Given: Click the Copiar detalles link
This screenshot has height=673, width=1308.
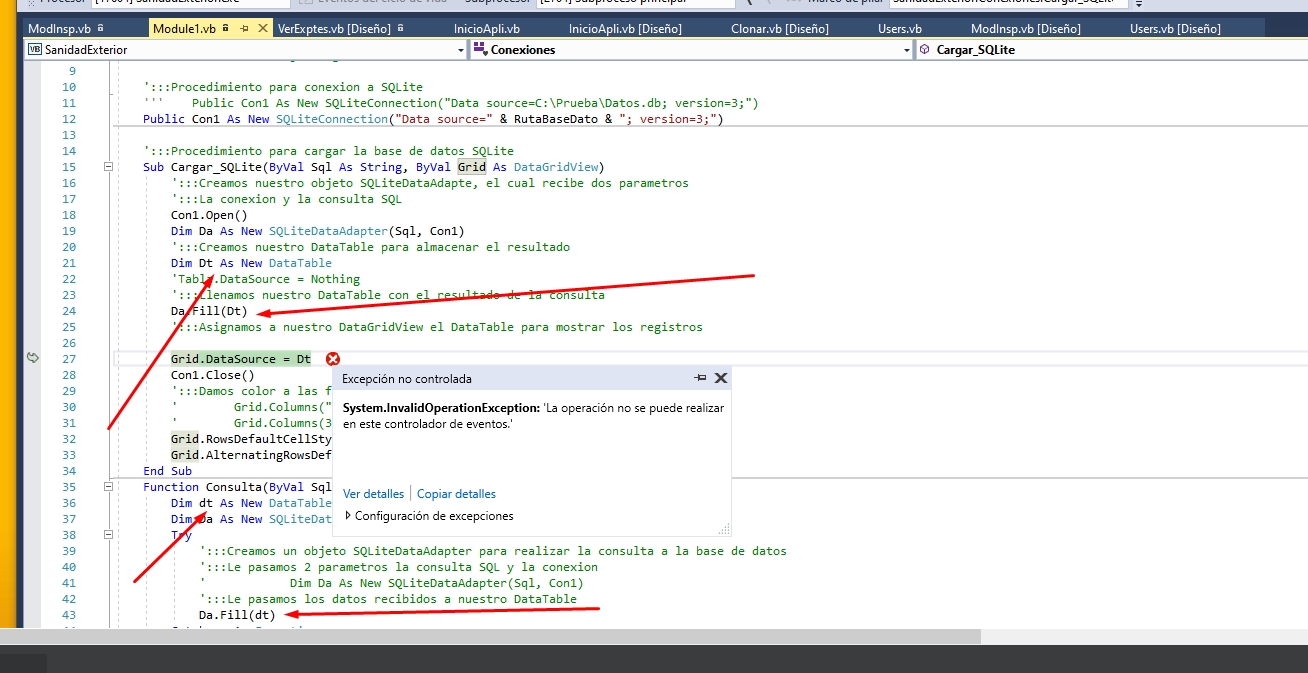Looking at the screenshot, I should (456, 494).
